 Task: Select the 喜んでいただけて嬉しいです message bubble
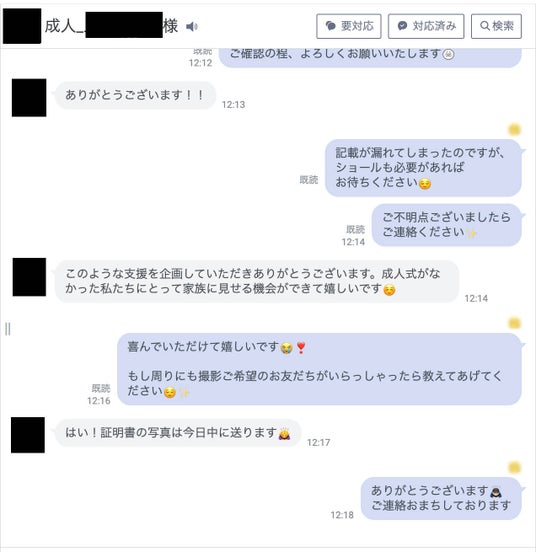point(319,369)
